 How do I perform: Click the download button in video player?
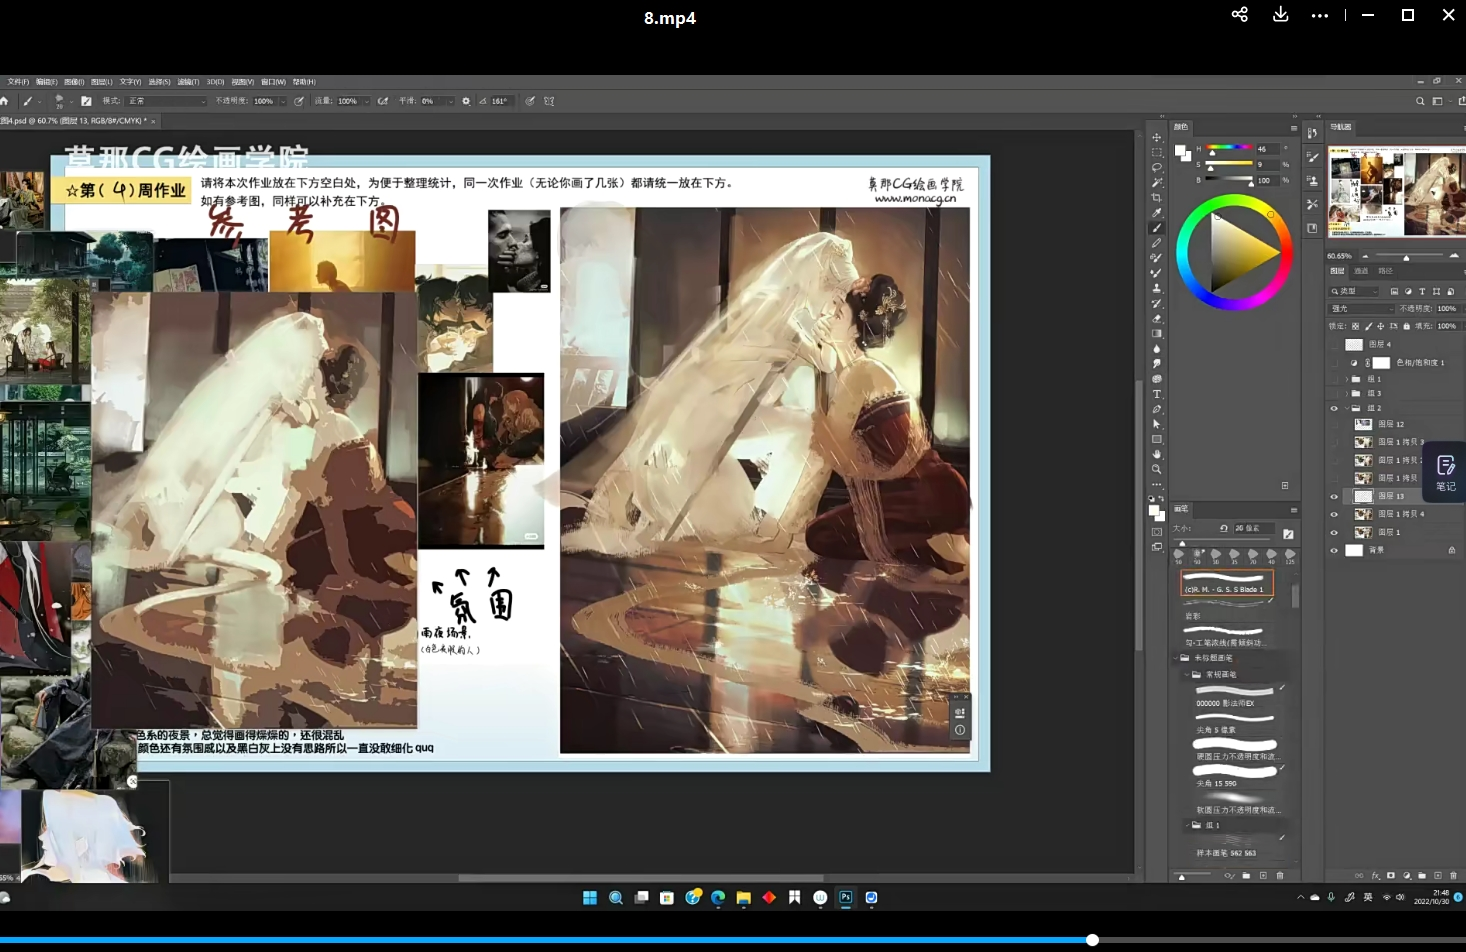pos(1280,15)
